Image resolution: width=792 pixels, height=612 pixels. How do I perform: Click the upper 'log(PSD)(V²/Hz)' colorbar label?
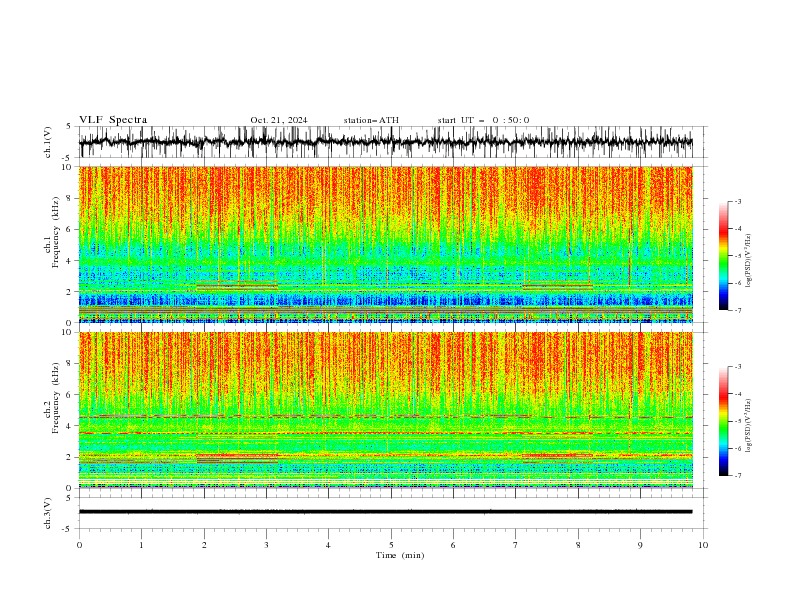[748, 261]
